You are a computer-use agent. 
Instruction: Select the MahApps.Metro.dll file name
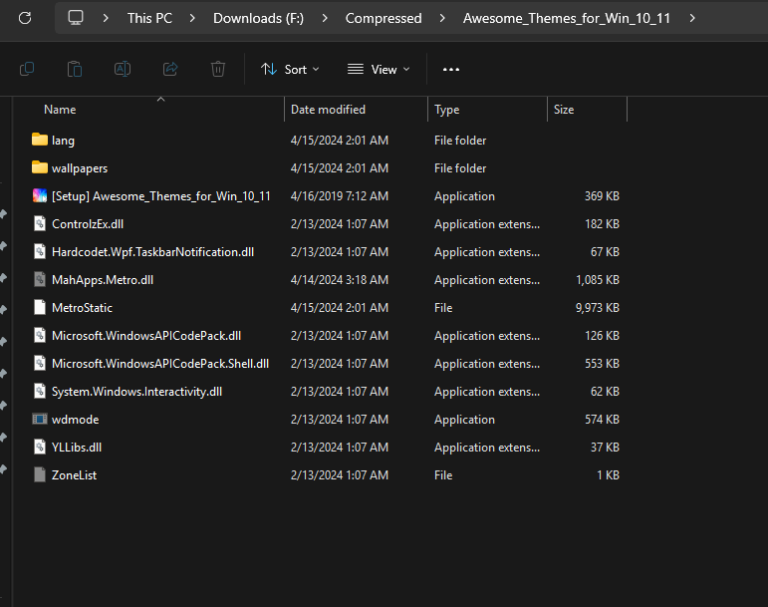pyautogui.click(x=102, y=280)
